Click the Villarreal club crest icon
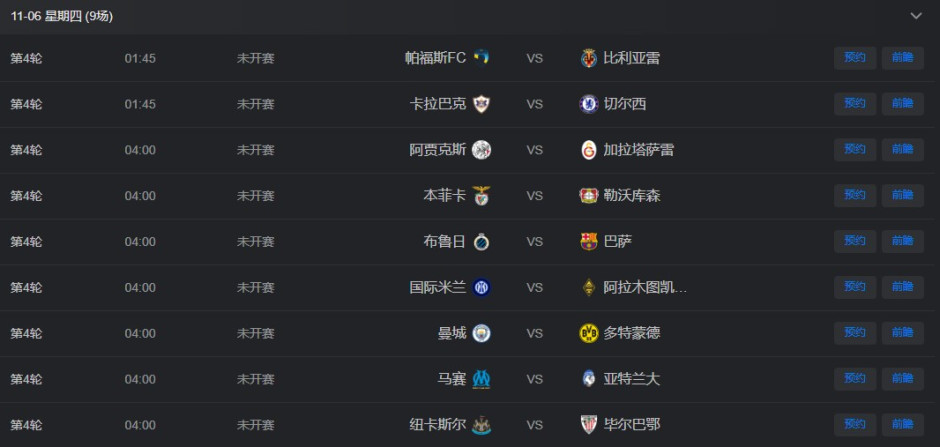This screenshot has width=940, height=447. pos(589,58)
